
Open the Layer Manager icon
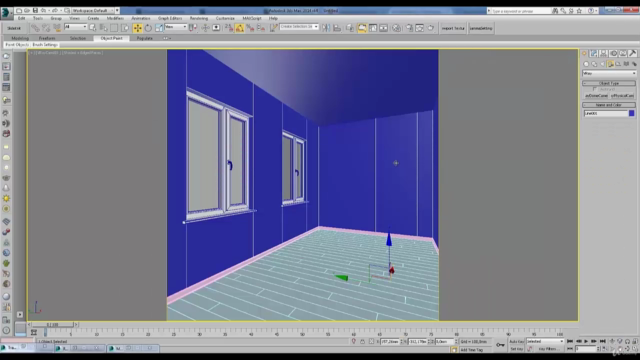click(350, 28)
